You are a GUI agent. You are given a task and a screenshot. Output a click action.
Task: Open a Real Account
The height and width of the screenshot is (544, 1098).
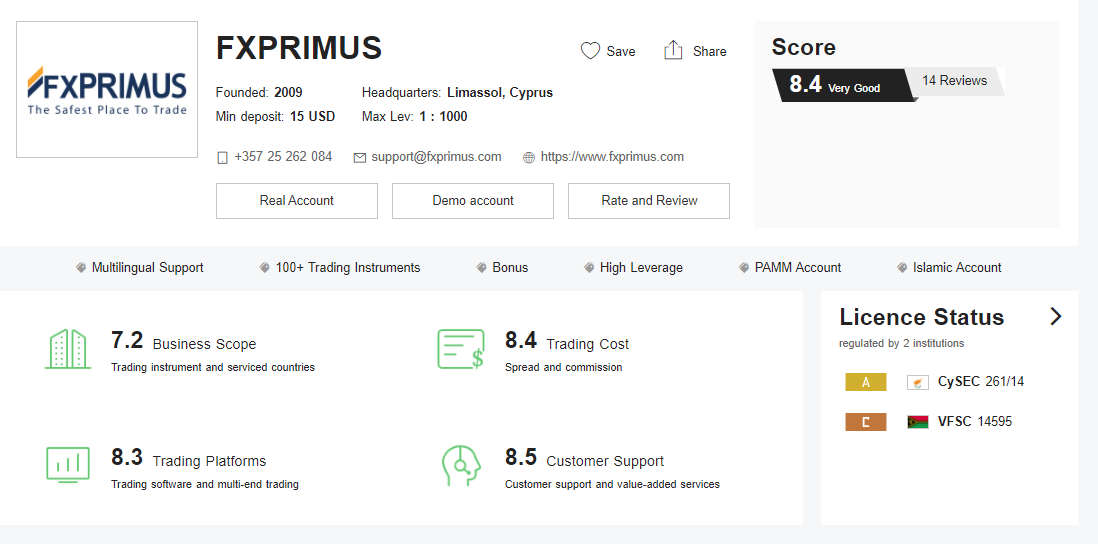coord(297,201)
